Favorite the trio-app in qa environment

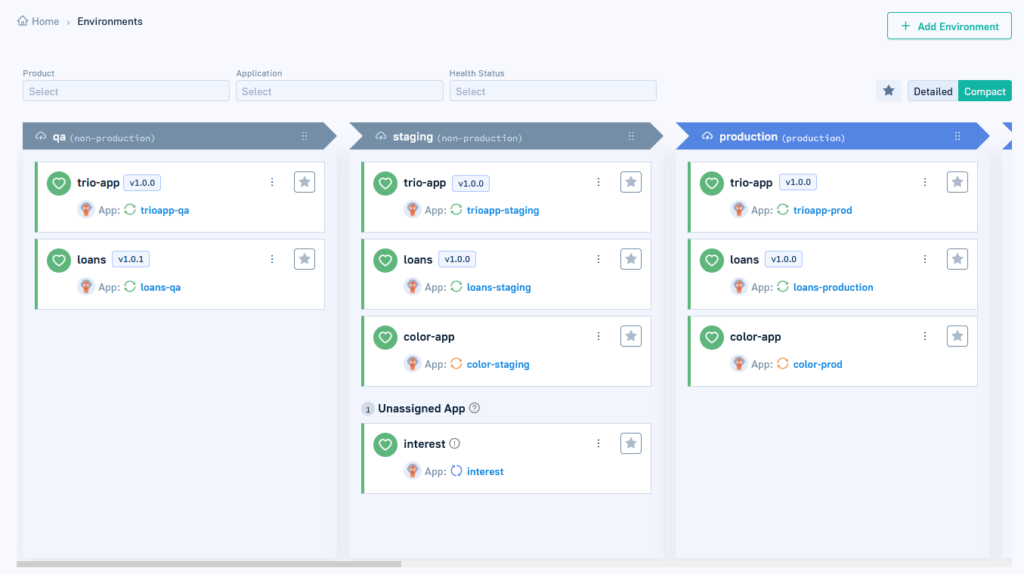pyautogui.click(x=305, y=182)
